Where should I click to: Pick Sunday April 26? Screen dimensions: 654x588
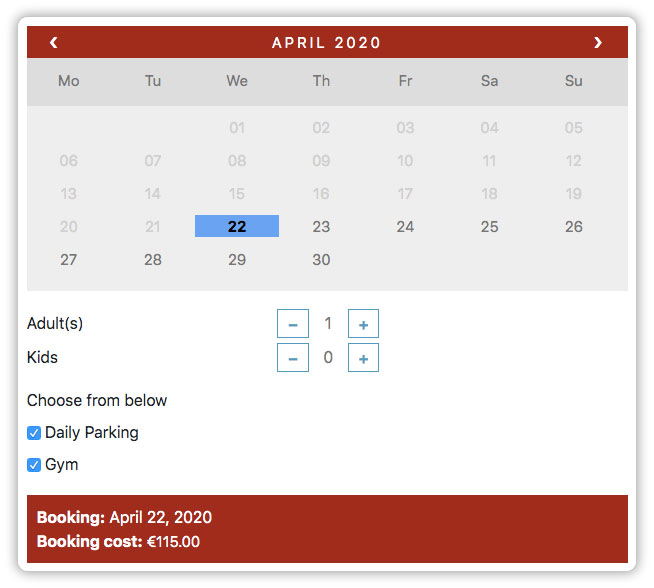pos(574,226)
